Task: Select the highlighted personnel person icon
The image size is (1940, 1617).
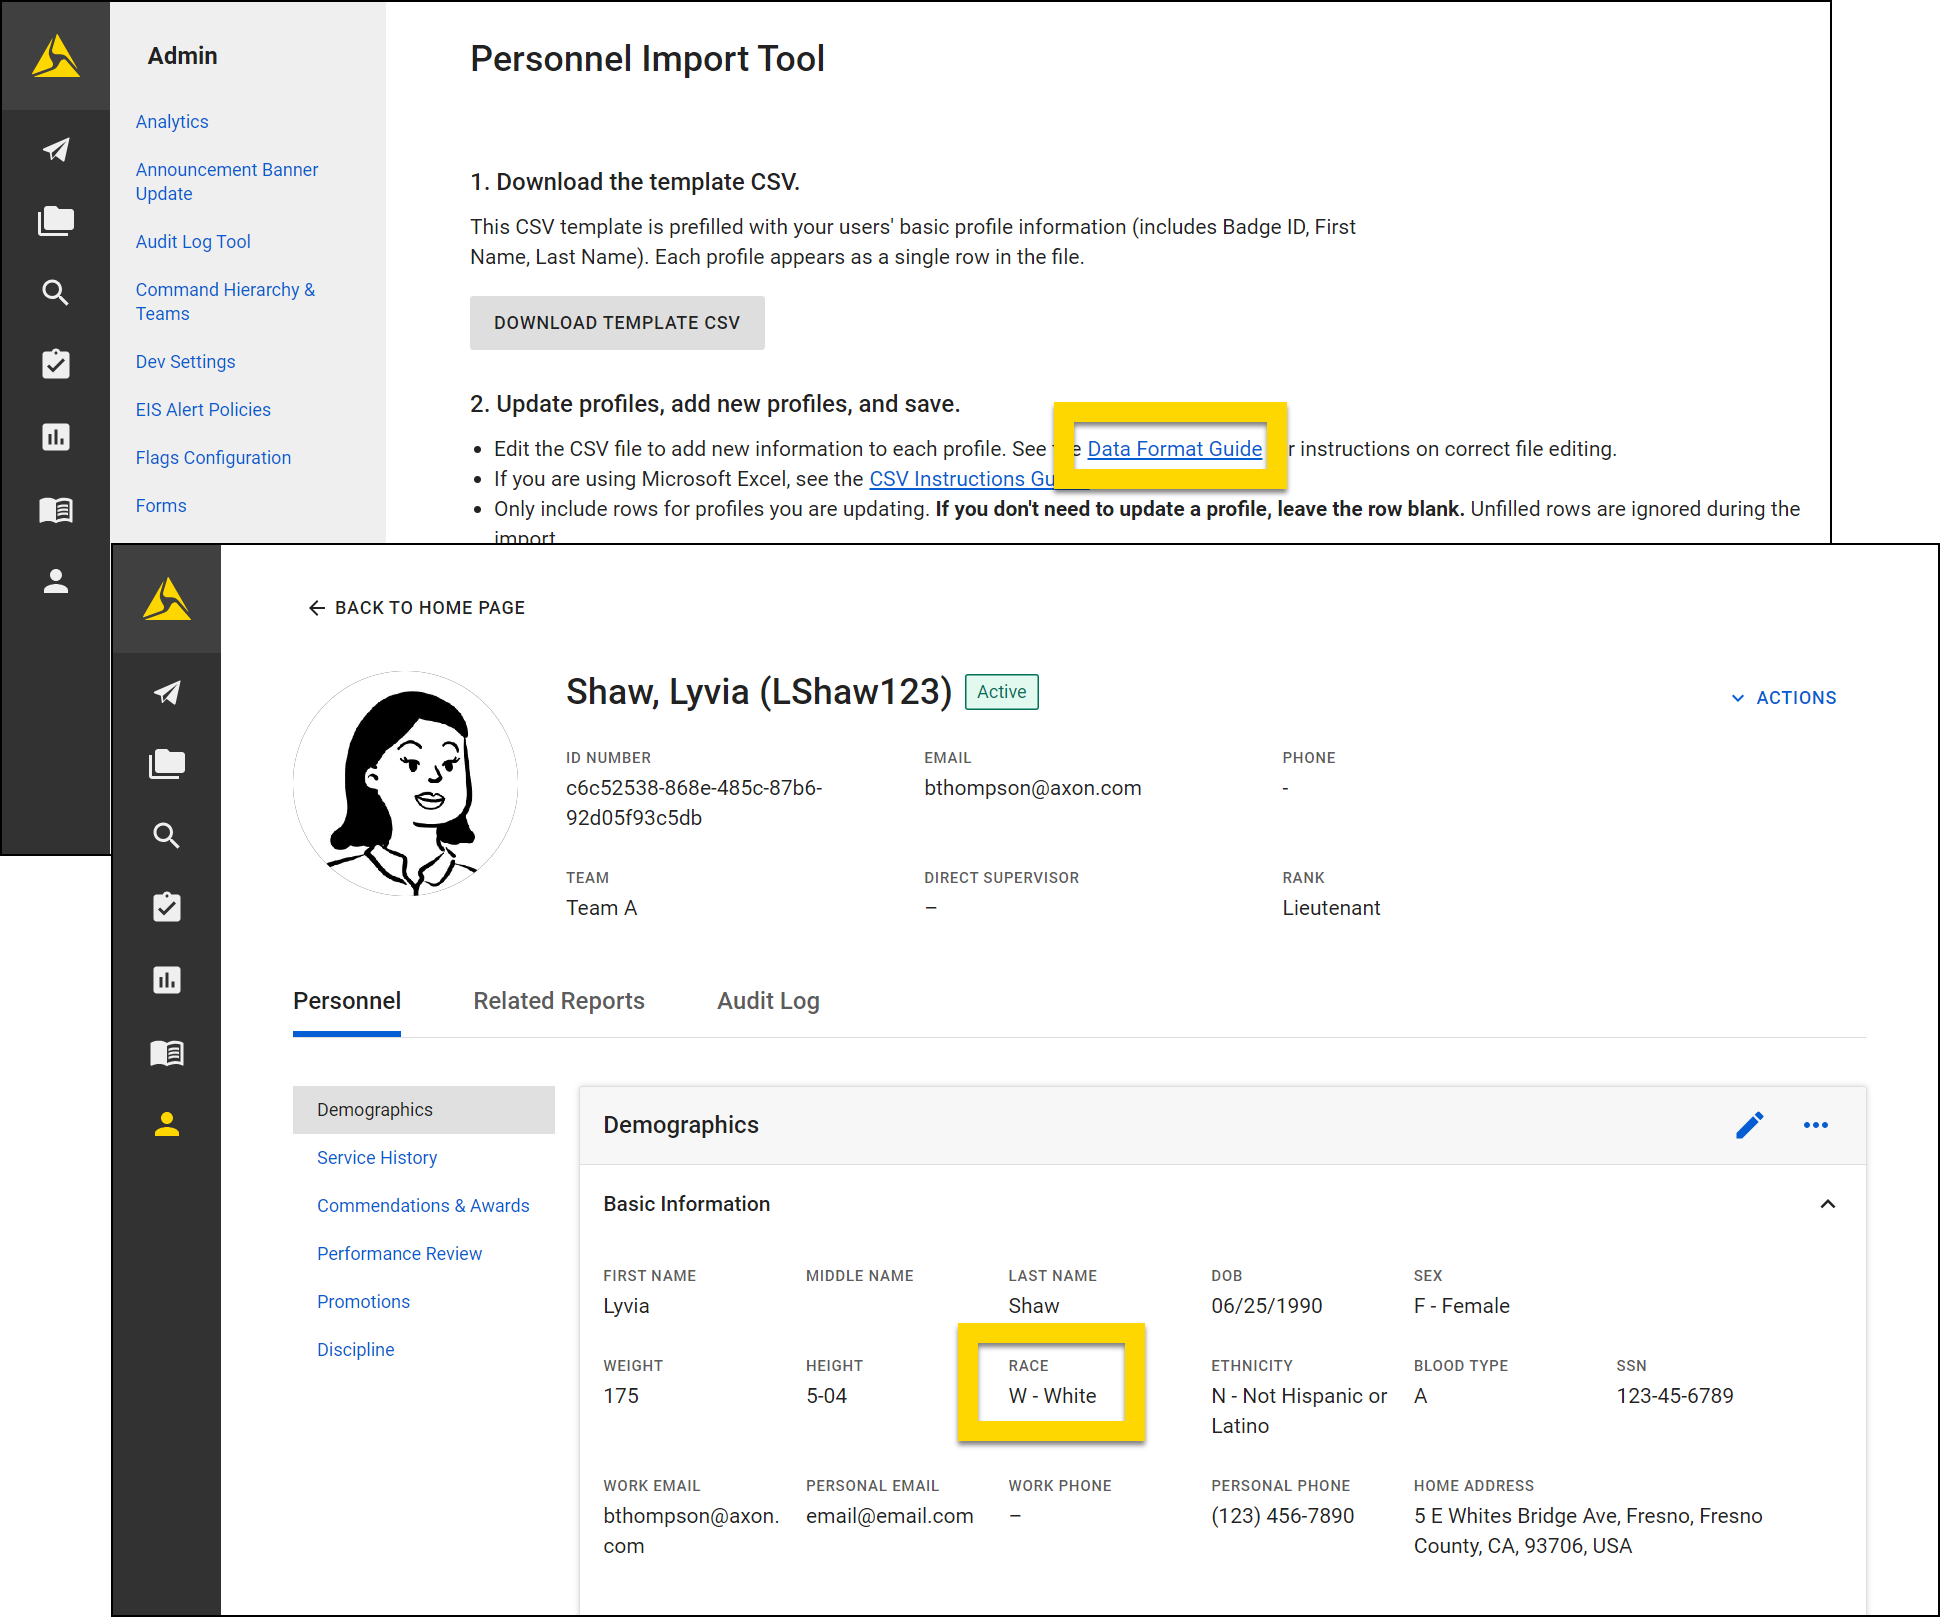Action: point(166,1124)
